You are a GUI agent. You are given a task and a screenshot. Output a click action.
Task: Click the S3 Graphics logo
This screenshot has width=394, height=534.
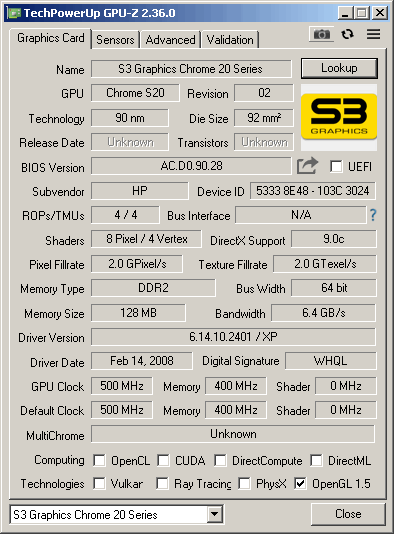(x=339, y=117)
